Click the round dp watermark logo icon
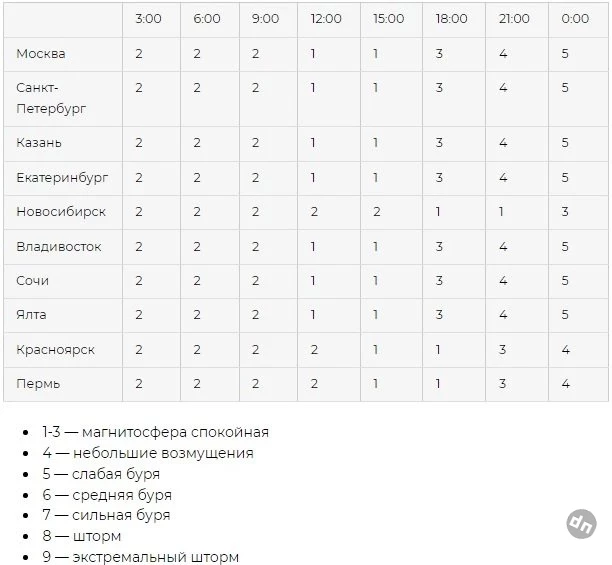Viewport: 612px width, 565px height. (581, 524)
